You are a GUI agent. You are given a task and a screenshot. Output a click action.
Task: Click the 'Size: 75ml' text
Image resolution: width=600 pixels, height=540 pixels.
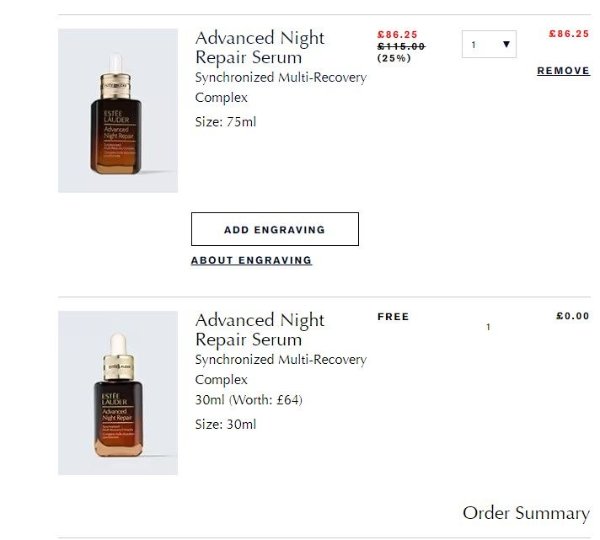(225, 121)
